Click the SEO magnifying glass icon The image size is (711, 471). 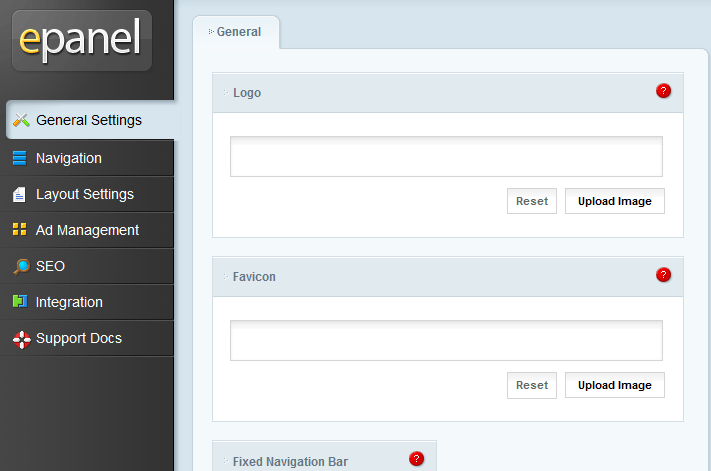[21, 267]
